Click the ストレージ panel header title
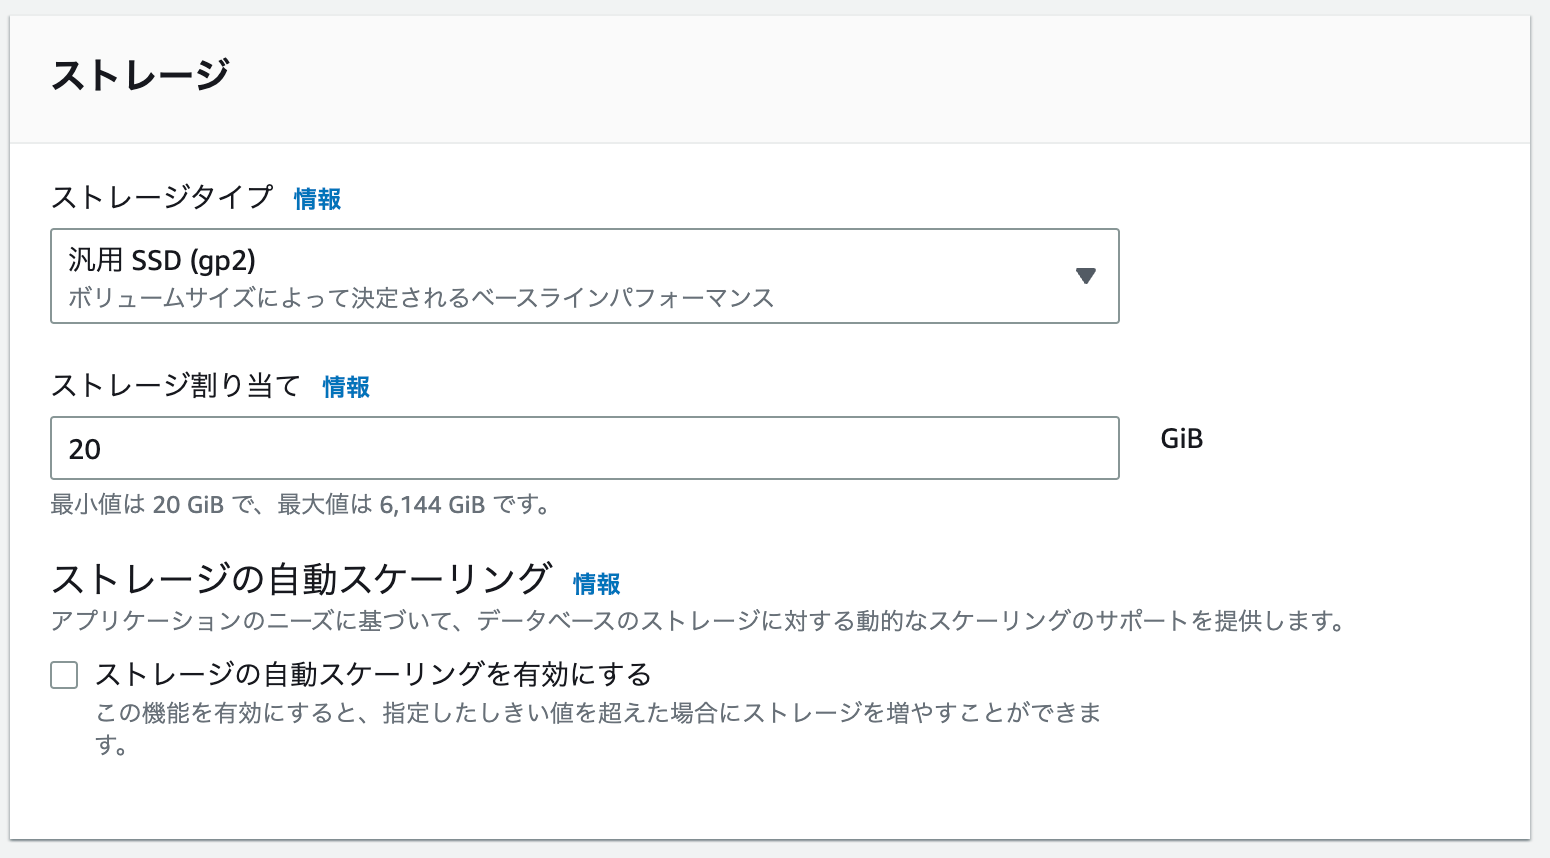Screen dimensions: 1550x858 coord(140,75)
